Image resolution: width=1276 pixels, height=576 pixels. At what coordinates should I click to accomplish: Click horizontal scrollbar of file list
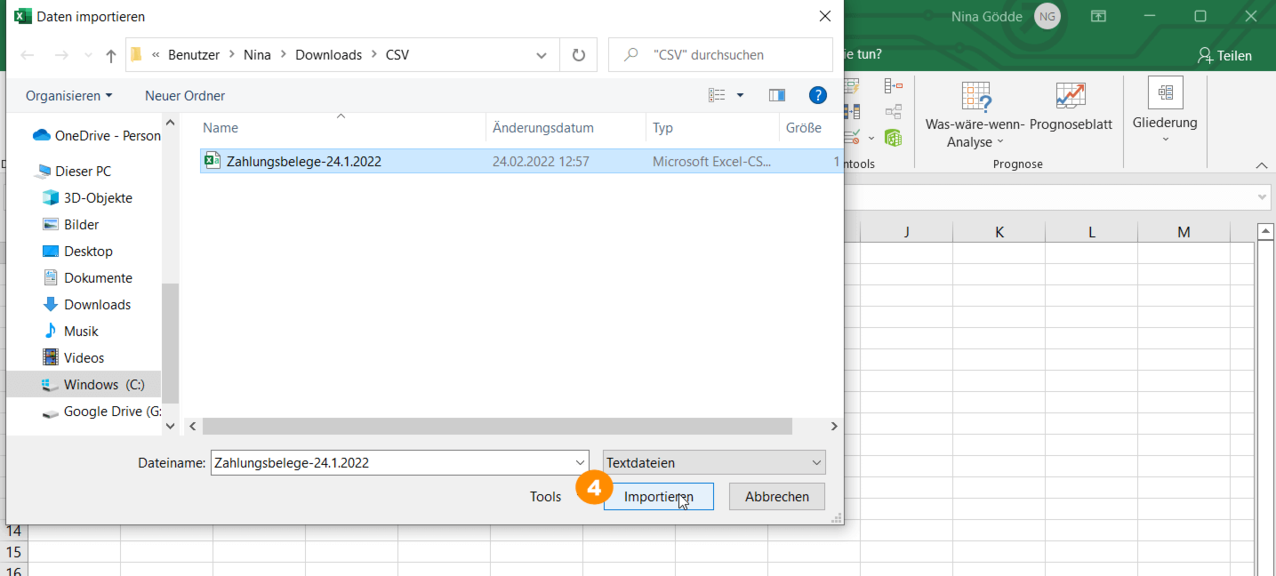[497, 427]
